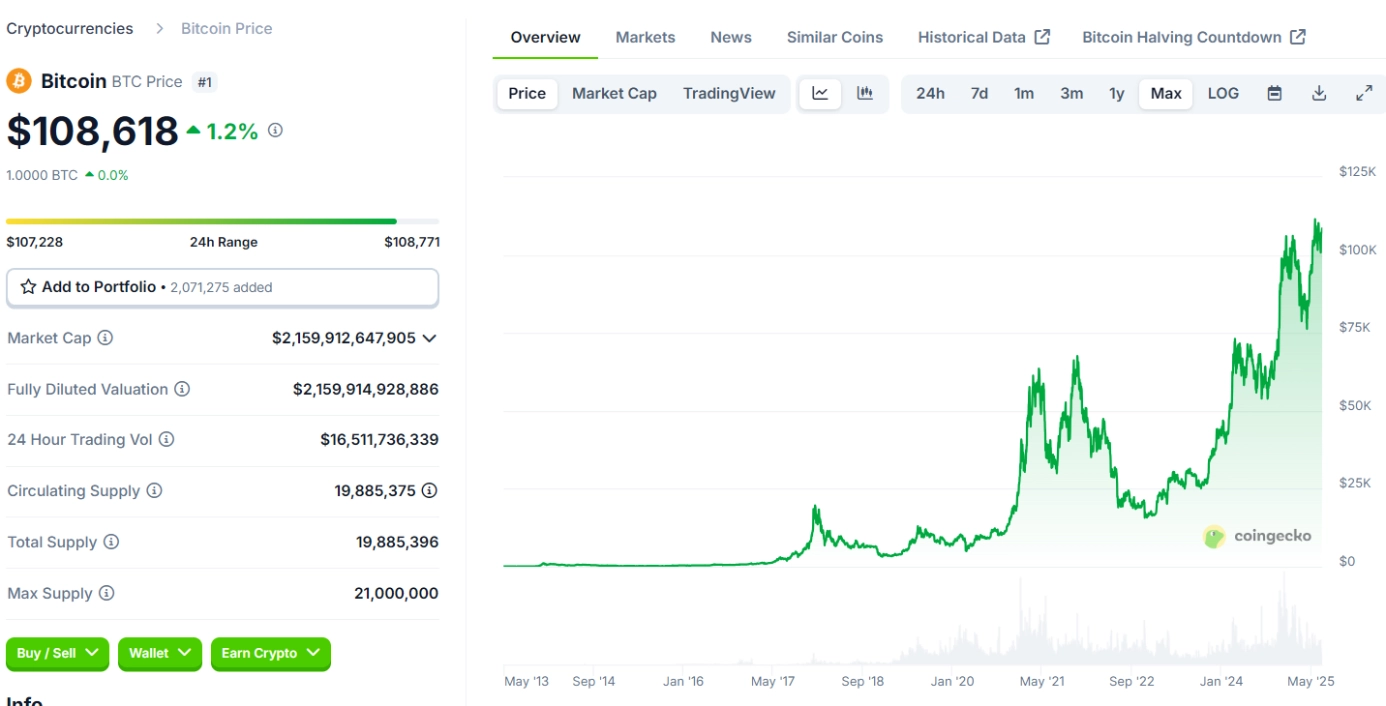Click the Market Cap info icon
Screen dimensions: 1386x706
tap(105, 338)
